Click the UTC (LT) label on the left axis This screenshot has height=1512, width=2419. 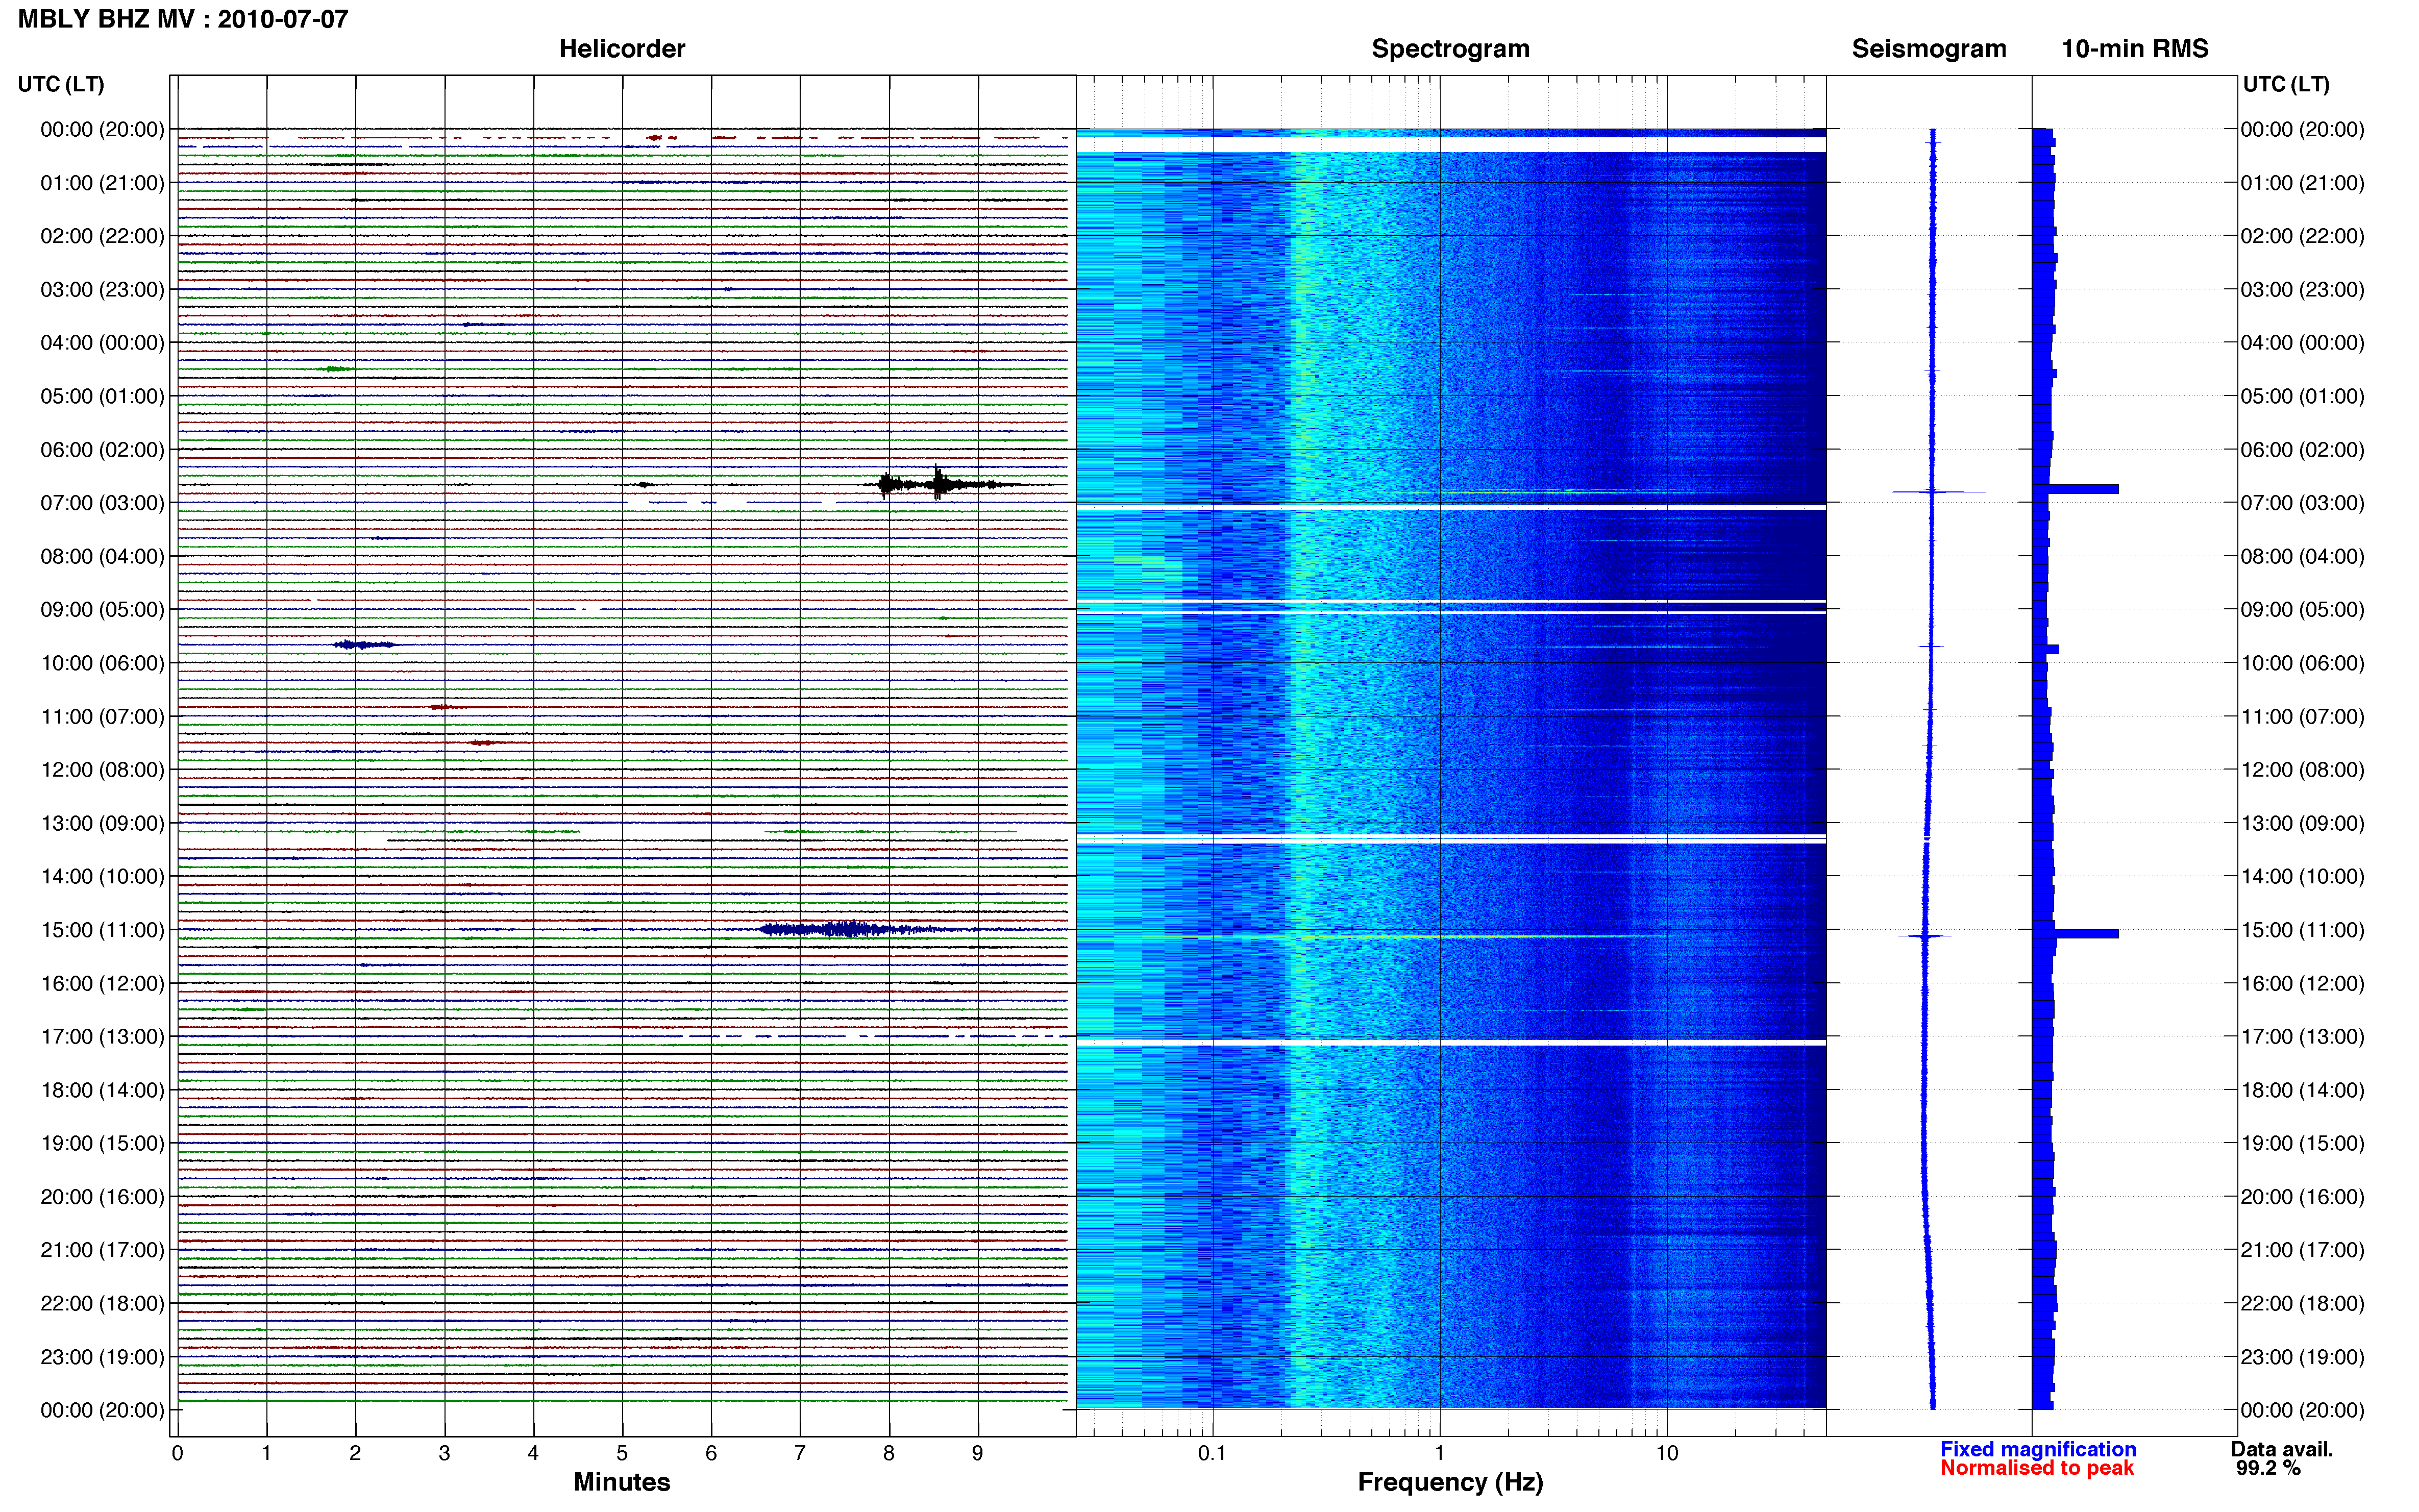(x=61, y=84)
